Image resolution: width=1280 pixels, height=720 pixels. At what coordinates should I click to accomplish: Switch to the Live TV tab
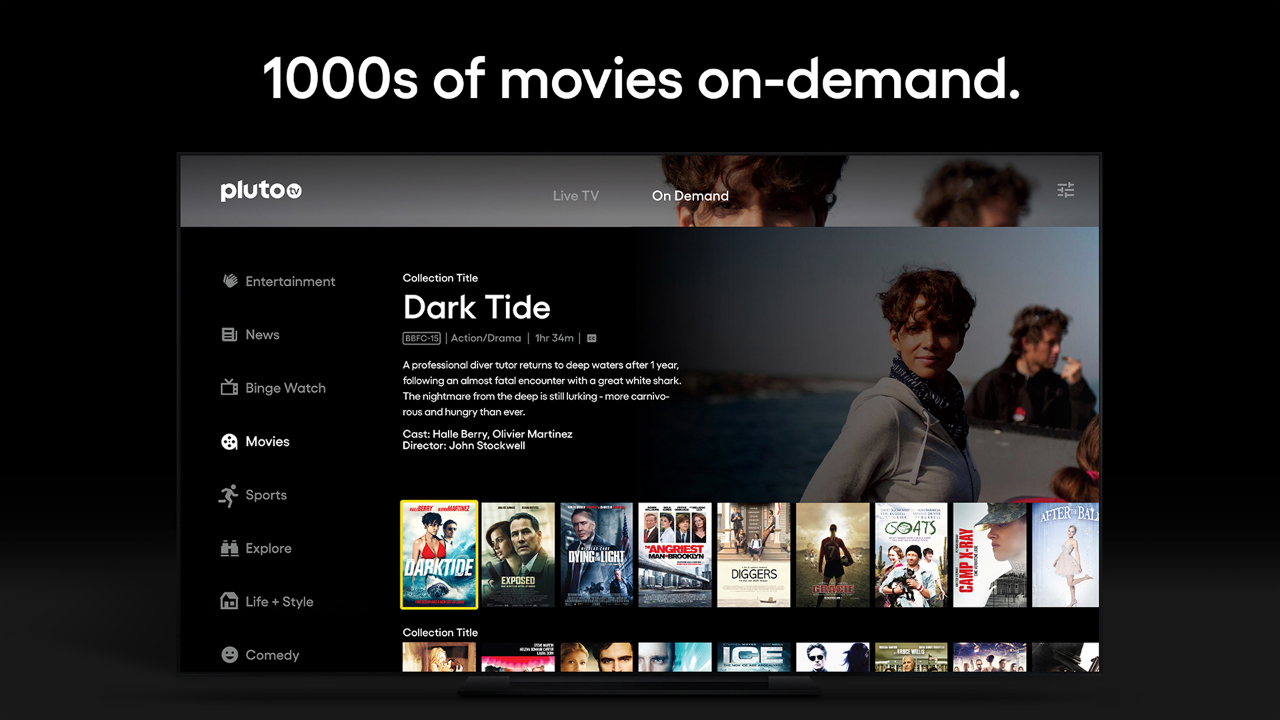576,196
